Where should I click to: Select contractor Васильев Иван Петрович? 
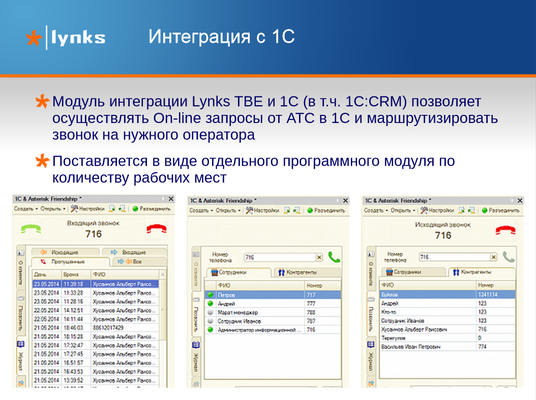point(447,347)
